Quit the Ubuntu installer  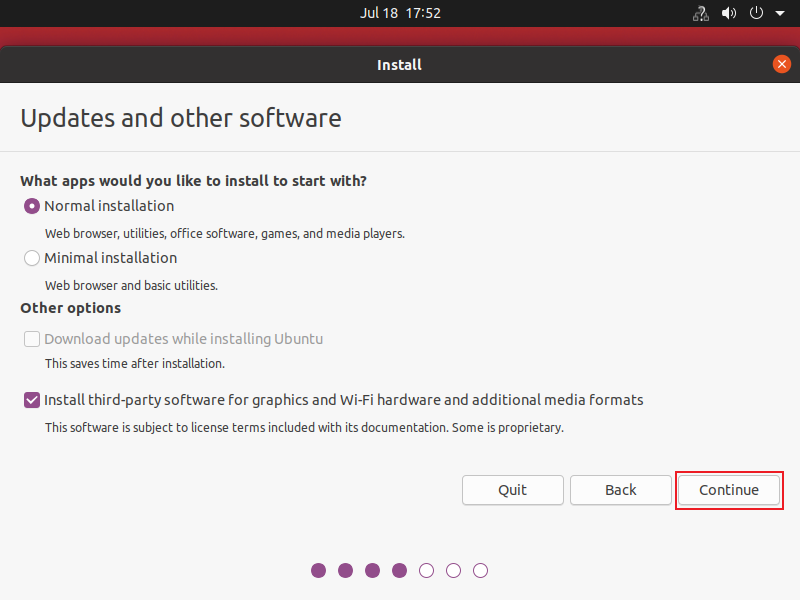tap(512, 490)
